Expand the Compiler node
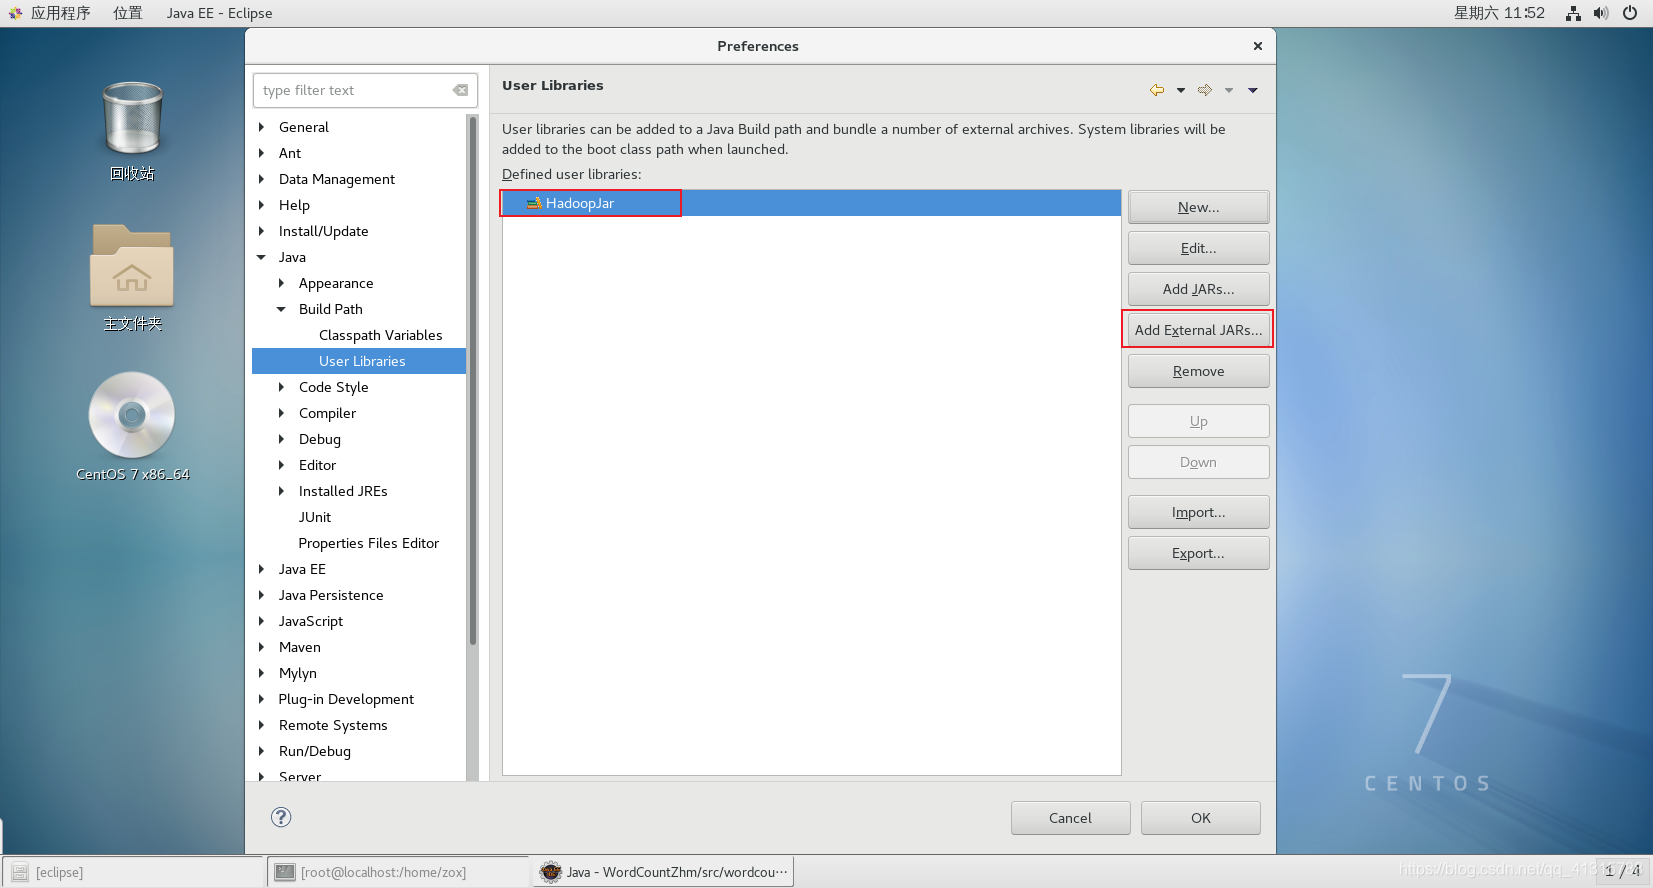Viewport: 1653px width, 888px height. pyautogui.click(x=281, y=413)
